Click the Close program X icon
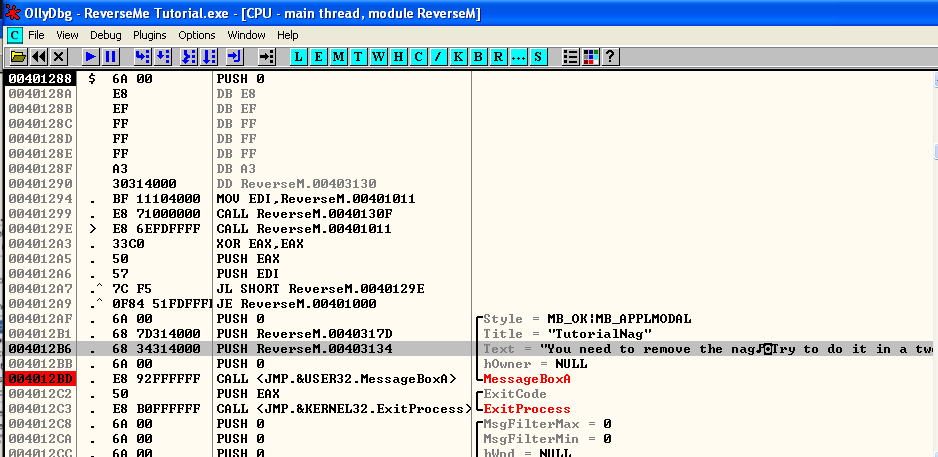This screenshot has width=938, height=457. click(58, 57)
